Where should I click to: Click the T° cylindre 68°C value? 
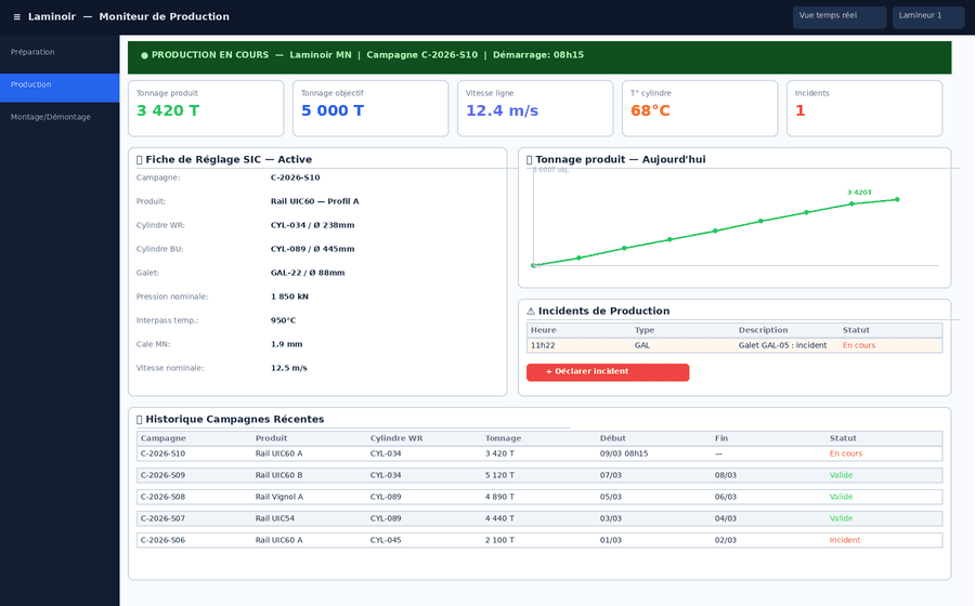(x=650, y=111)
